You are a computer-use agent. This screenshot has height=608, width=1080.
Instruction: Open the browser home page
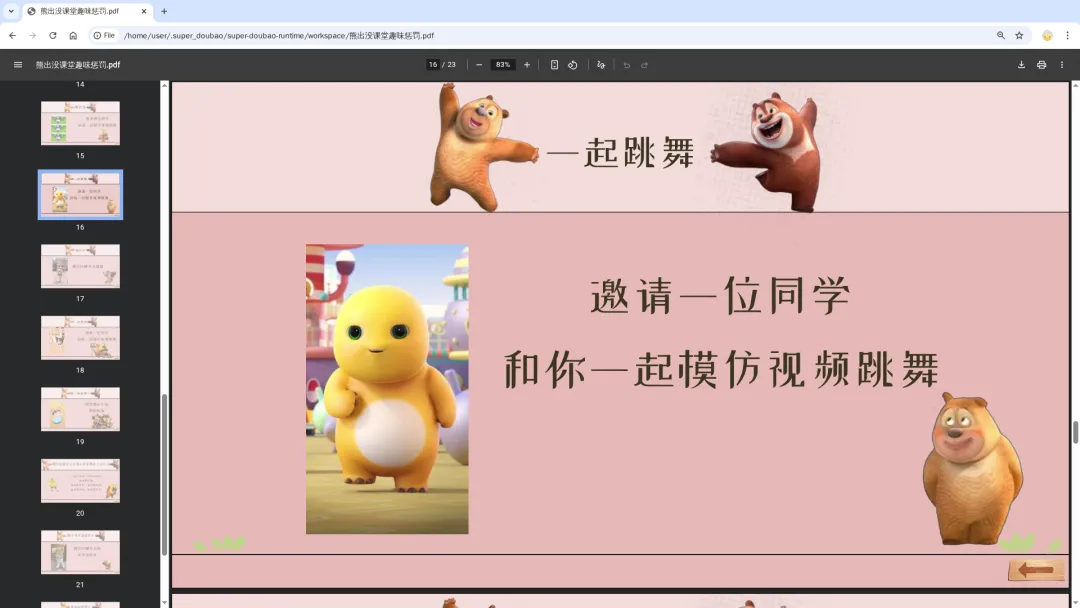click(73, 35)
